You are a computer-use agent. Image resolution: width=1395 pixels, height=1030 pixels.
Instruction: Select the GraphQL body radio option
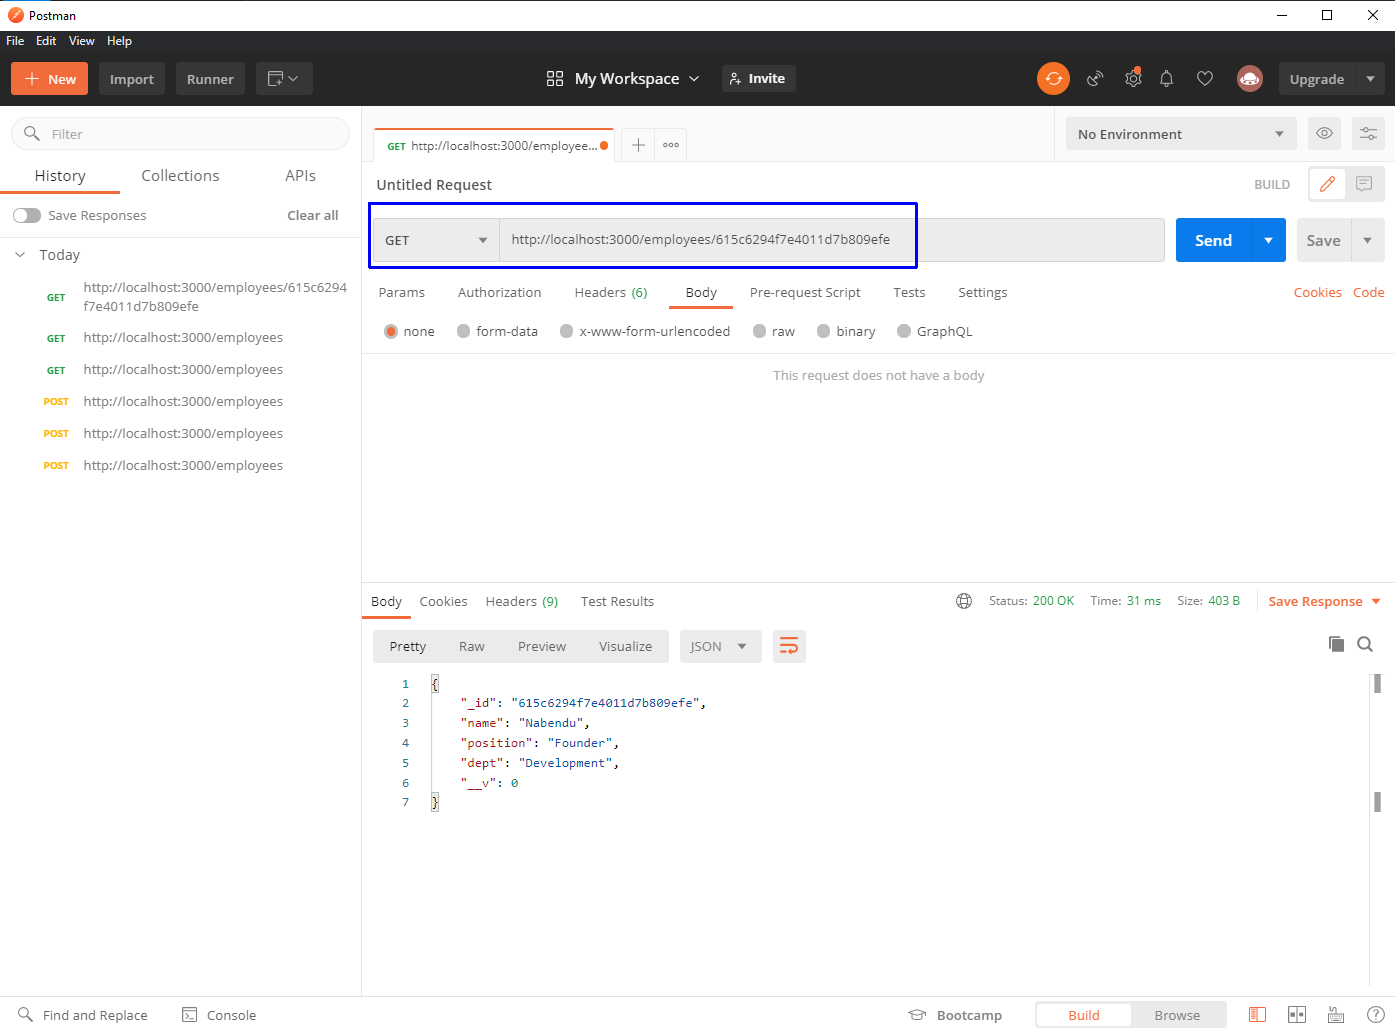click(904, 332)
